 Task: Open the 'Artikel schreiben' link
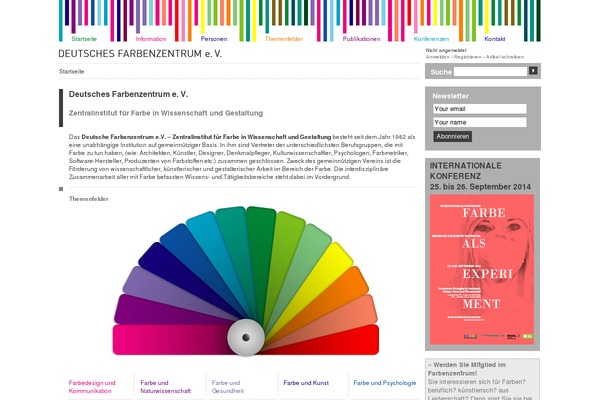(x=505, y=57)
